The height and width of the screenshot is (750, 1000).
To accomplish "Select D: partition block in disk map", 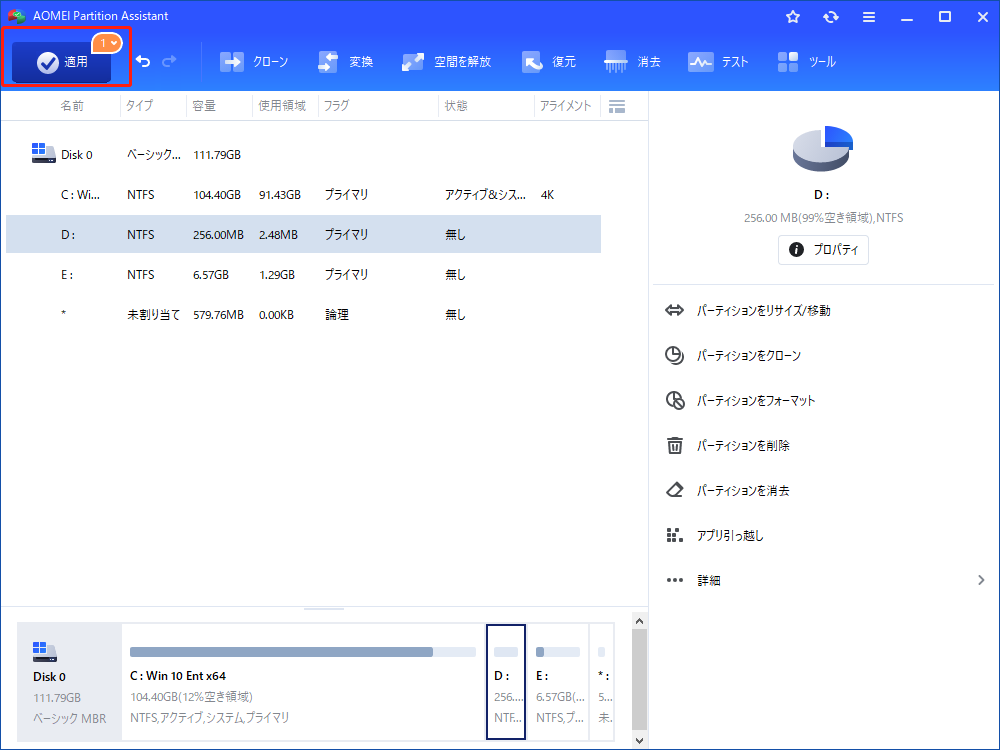I will click(506, 682).
